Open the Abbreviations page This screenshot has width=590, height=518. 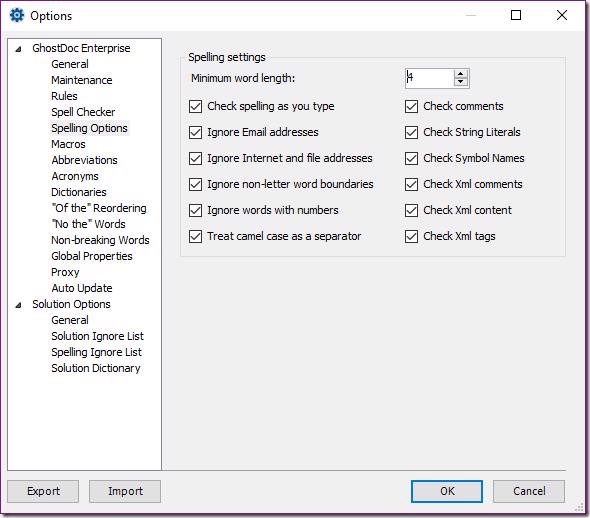(x=85, y=160)
